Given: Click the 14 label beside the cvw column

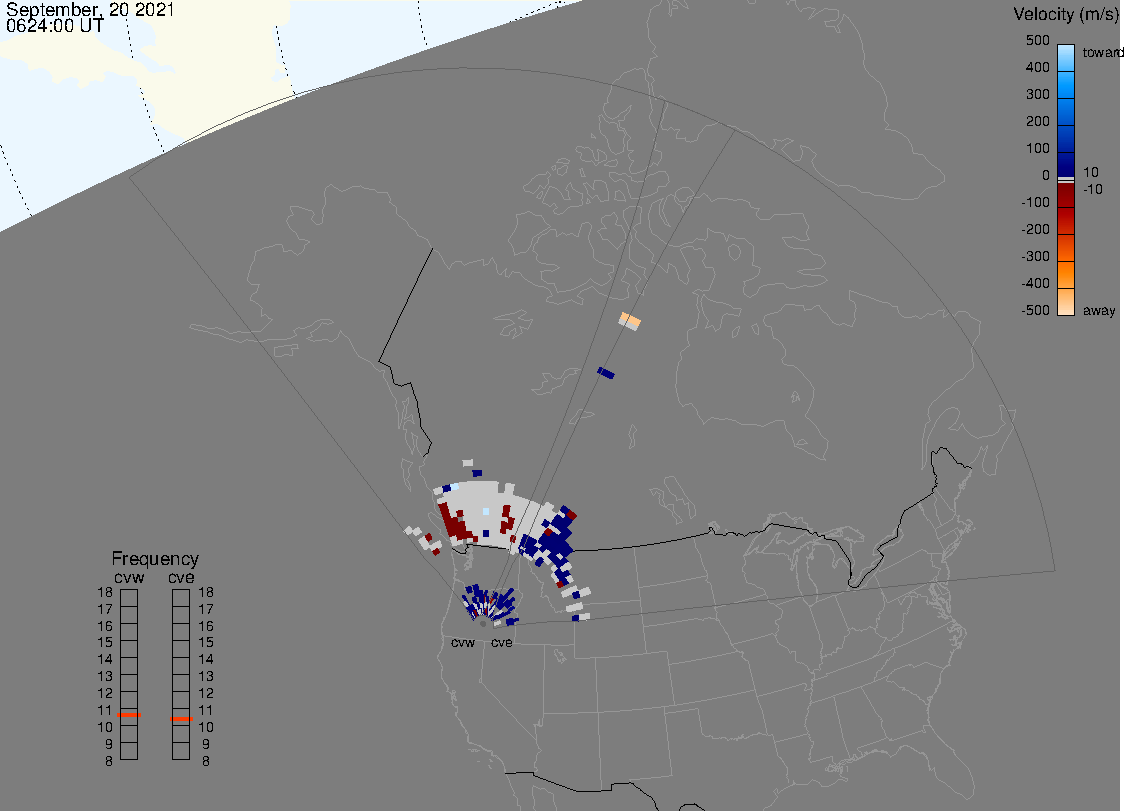Looking at the screenshot, I should pos(105,659).
